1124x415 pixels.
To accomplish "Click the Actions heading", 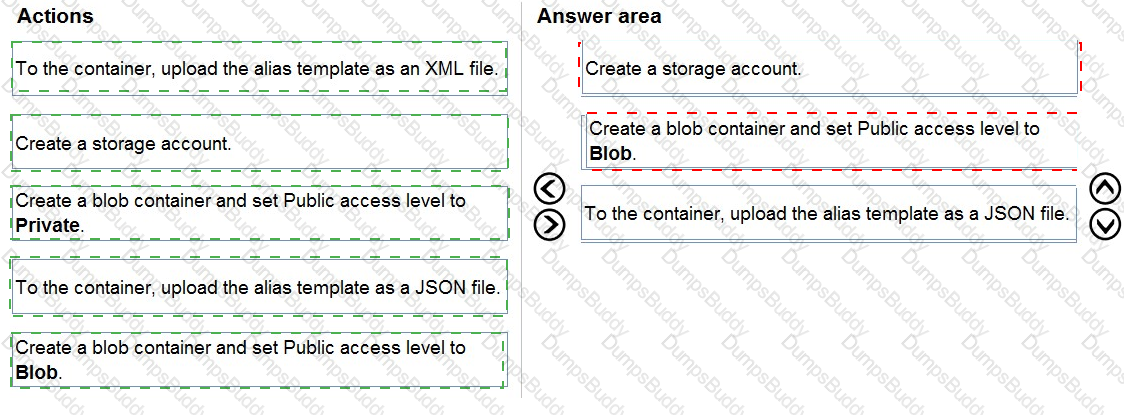I will coord(55,16).
